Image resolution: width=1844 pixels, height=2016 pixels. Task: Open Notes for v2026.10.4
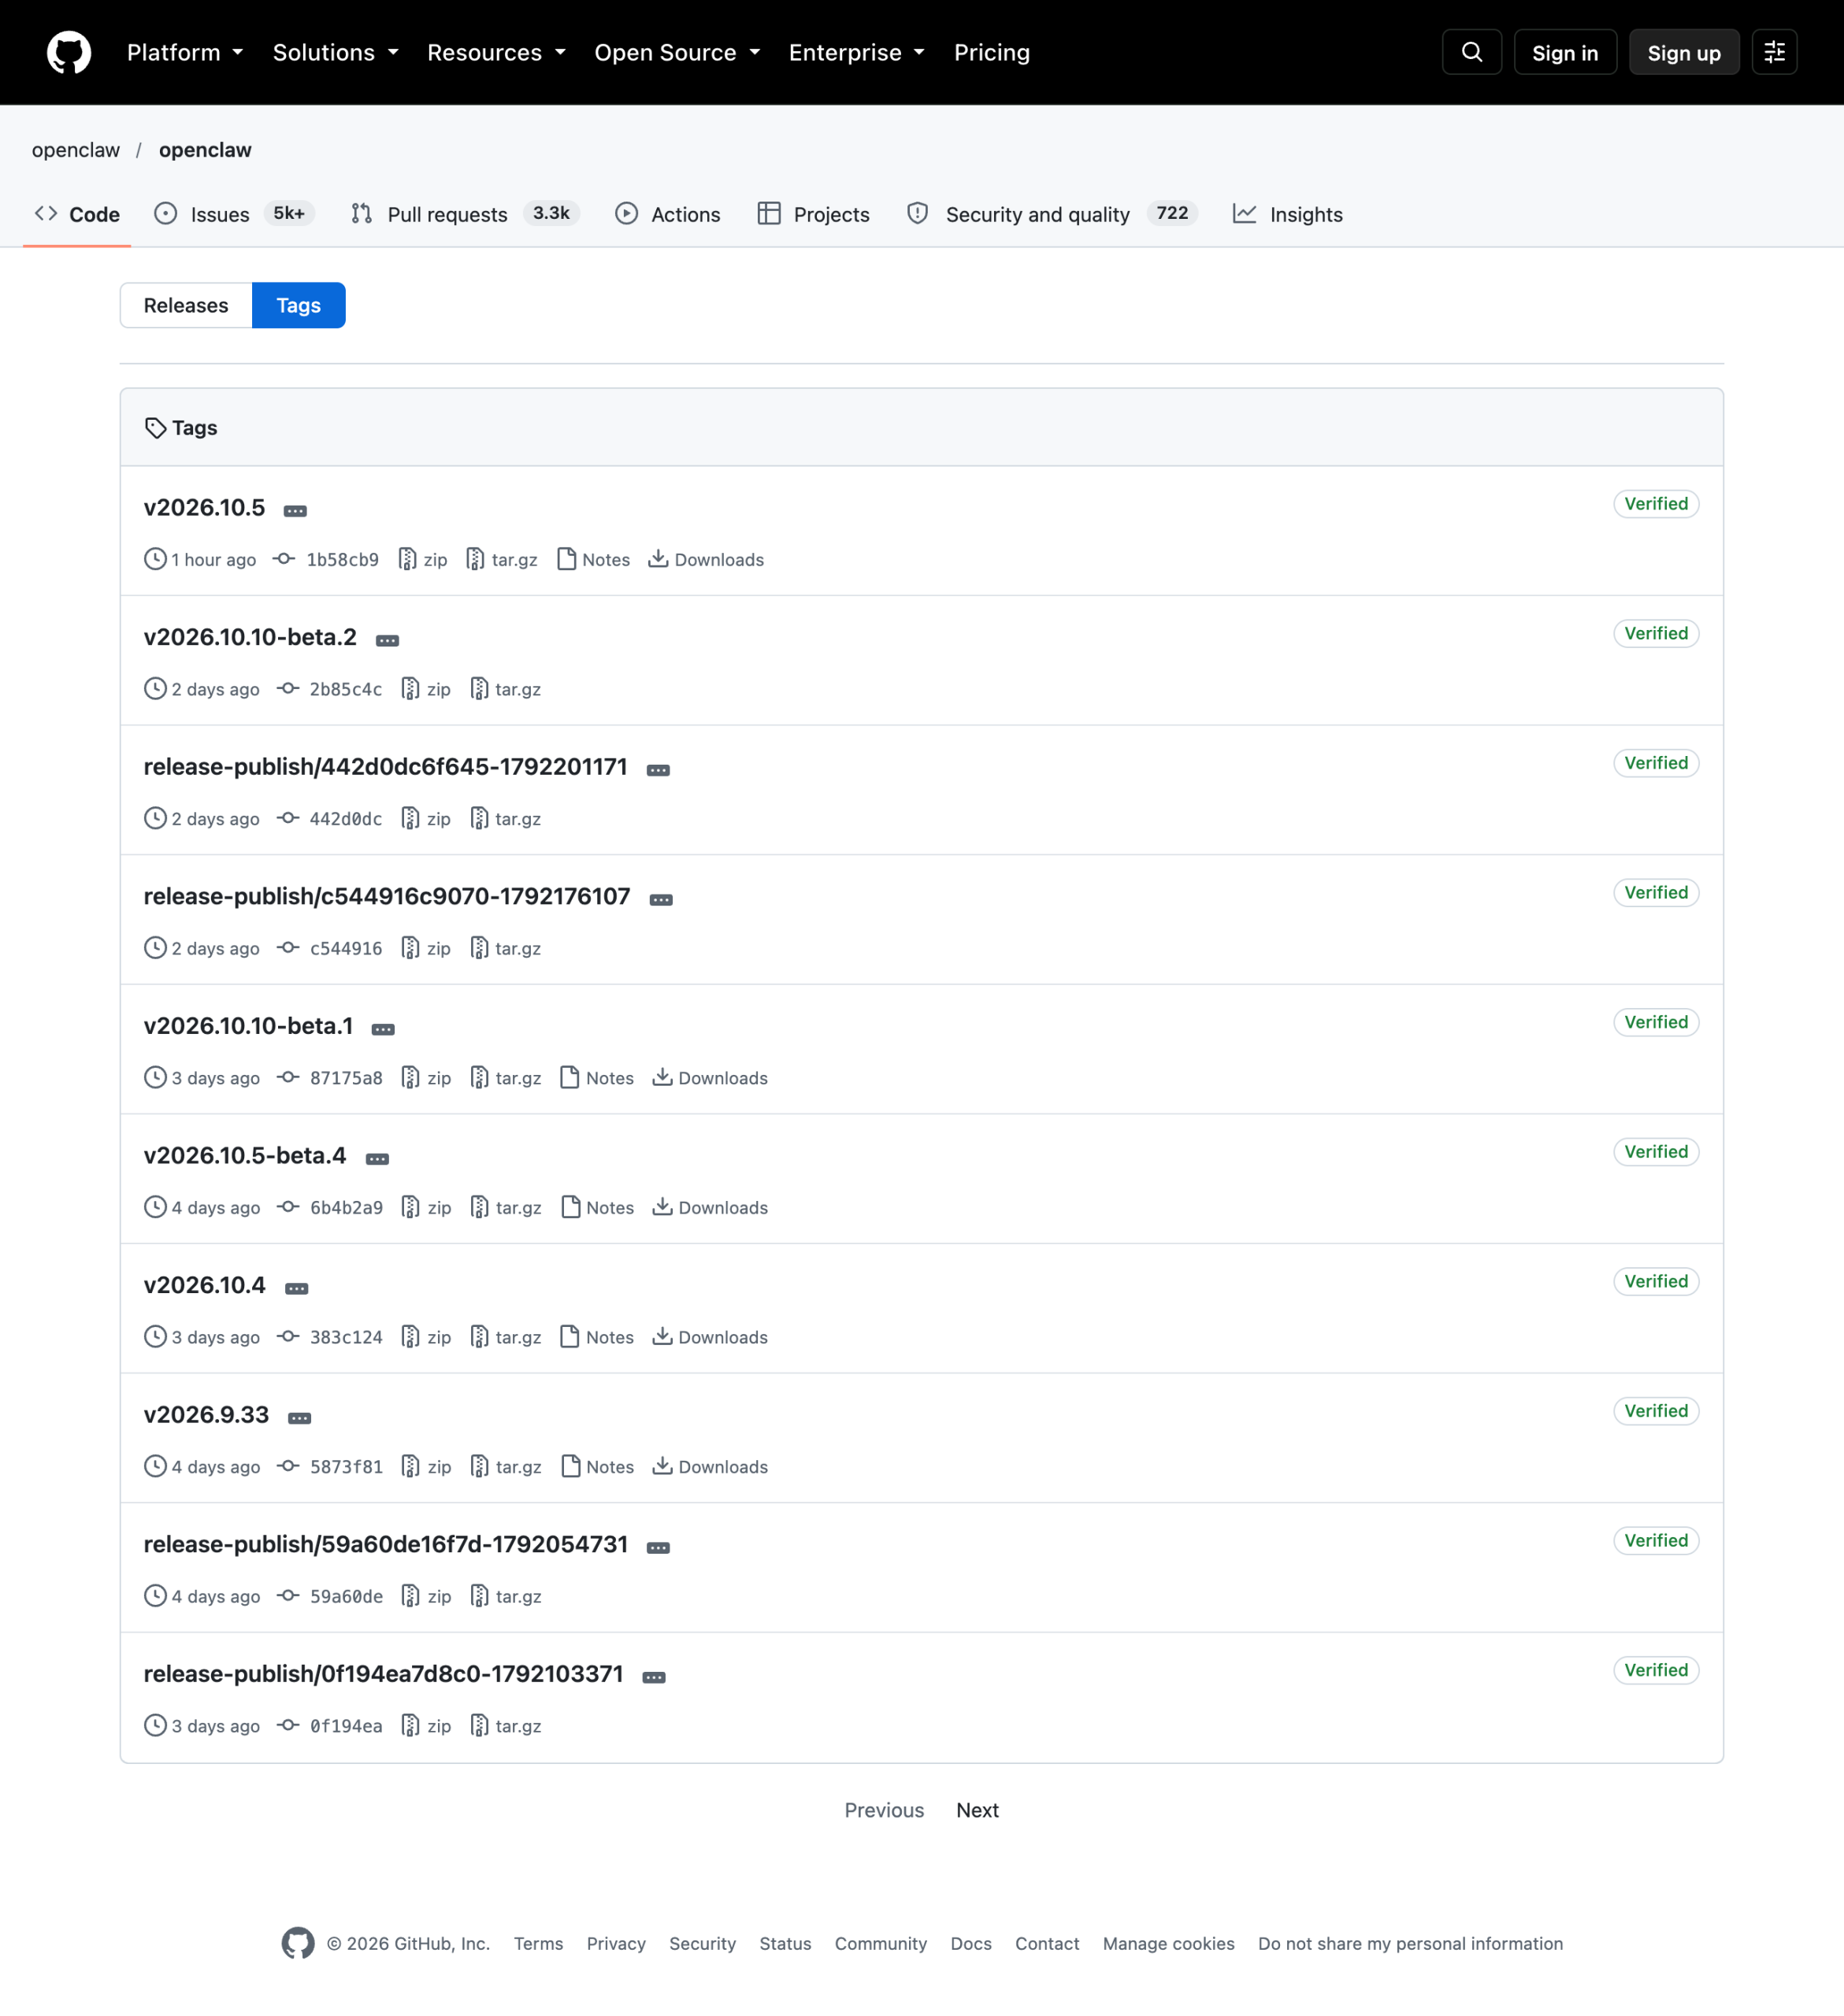(x=597, y=1337)
